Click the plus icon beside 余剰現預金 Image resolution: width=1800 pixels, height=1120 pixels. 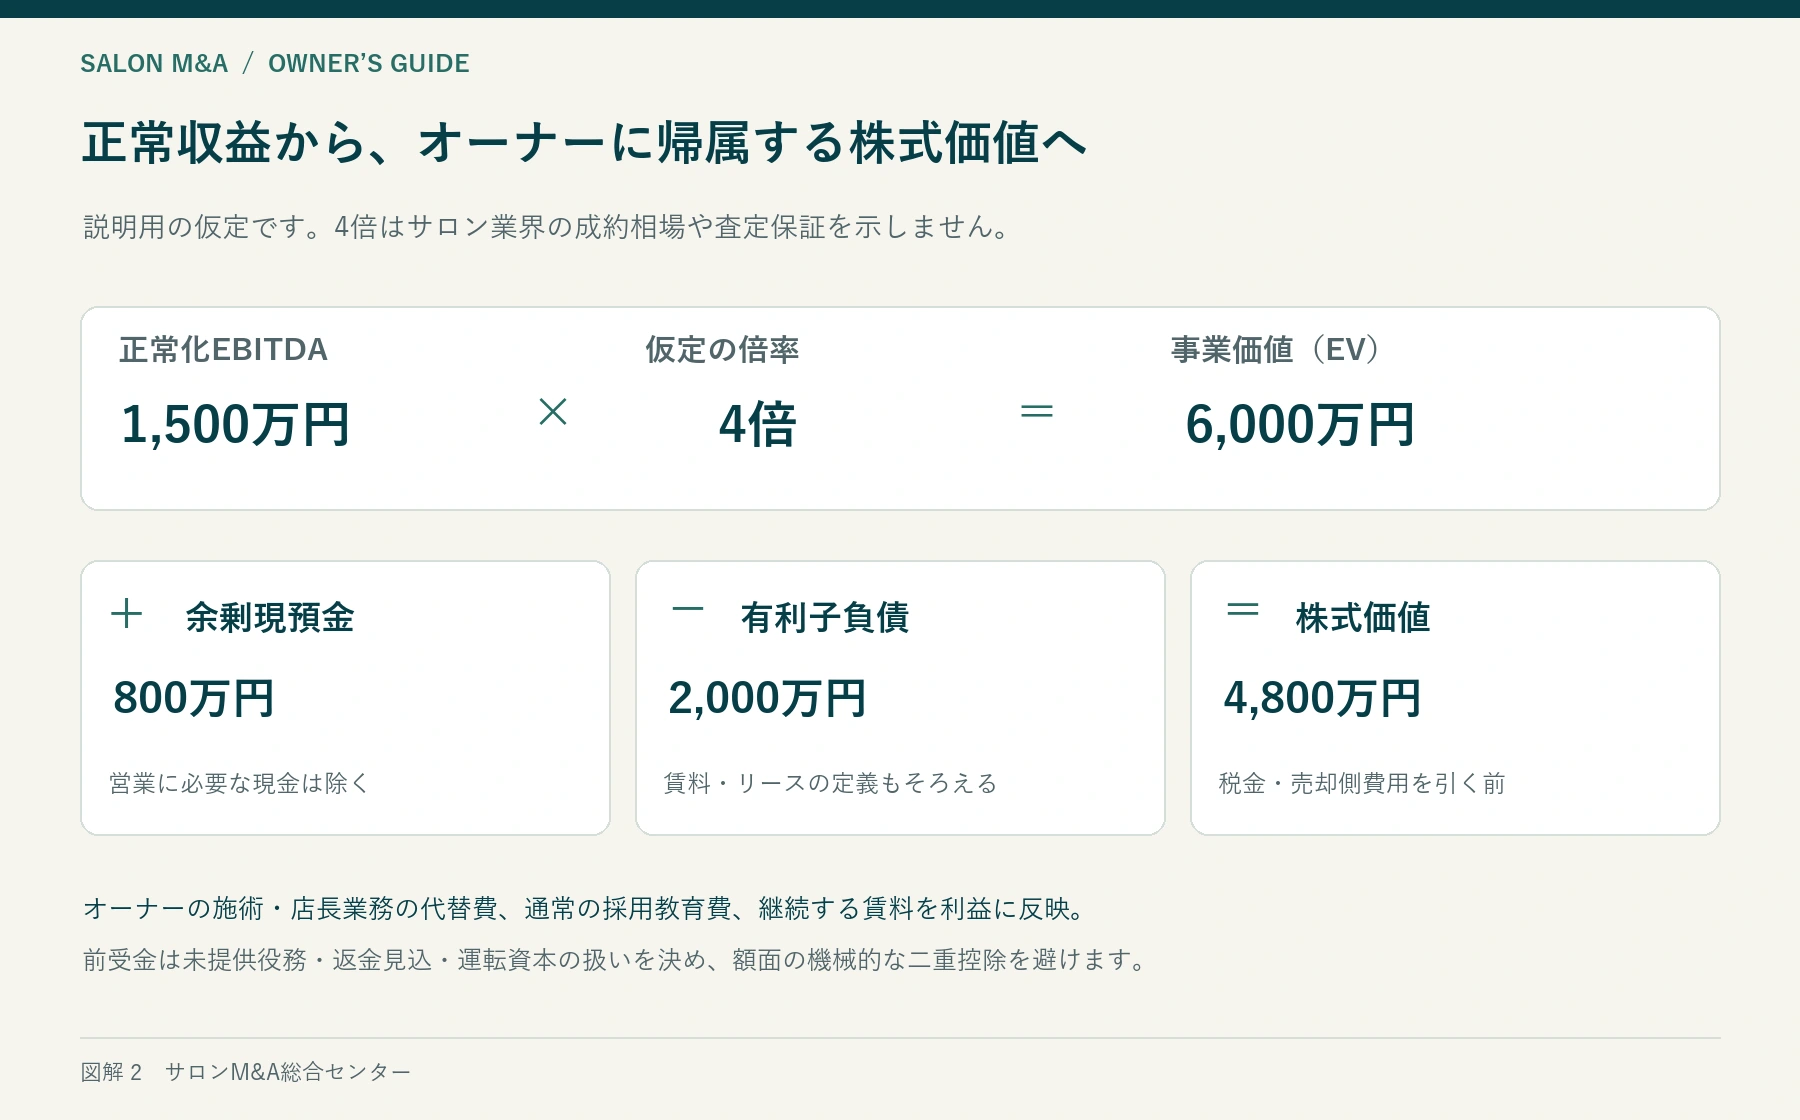(x=126, y=613)
